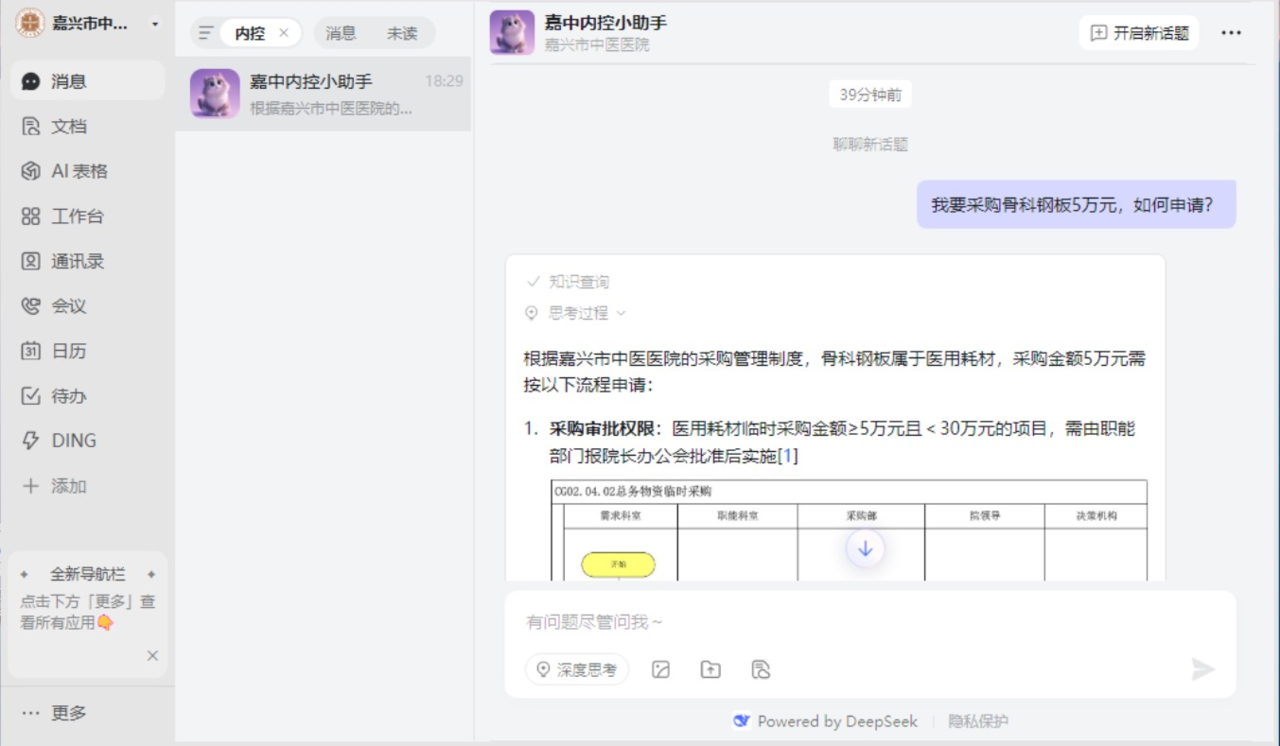1280x746 pixels.
Task: Open 会议 meetings
Action: point(68,306)
